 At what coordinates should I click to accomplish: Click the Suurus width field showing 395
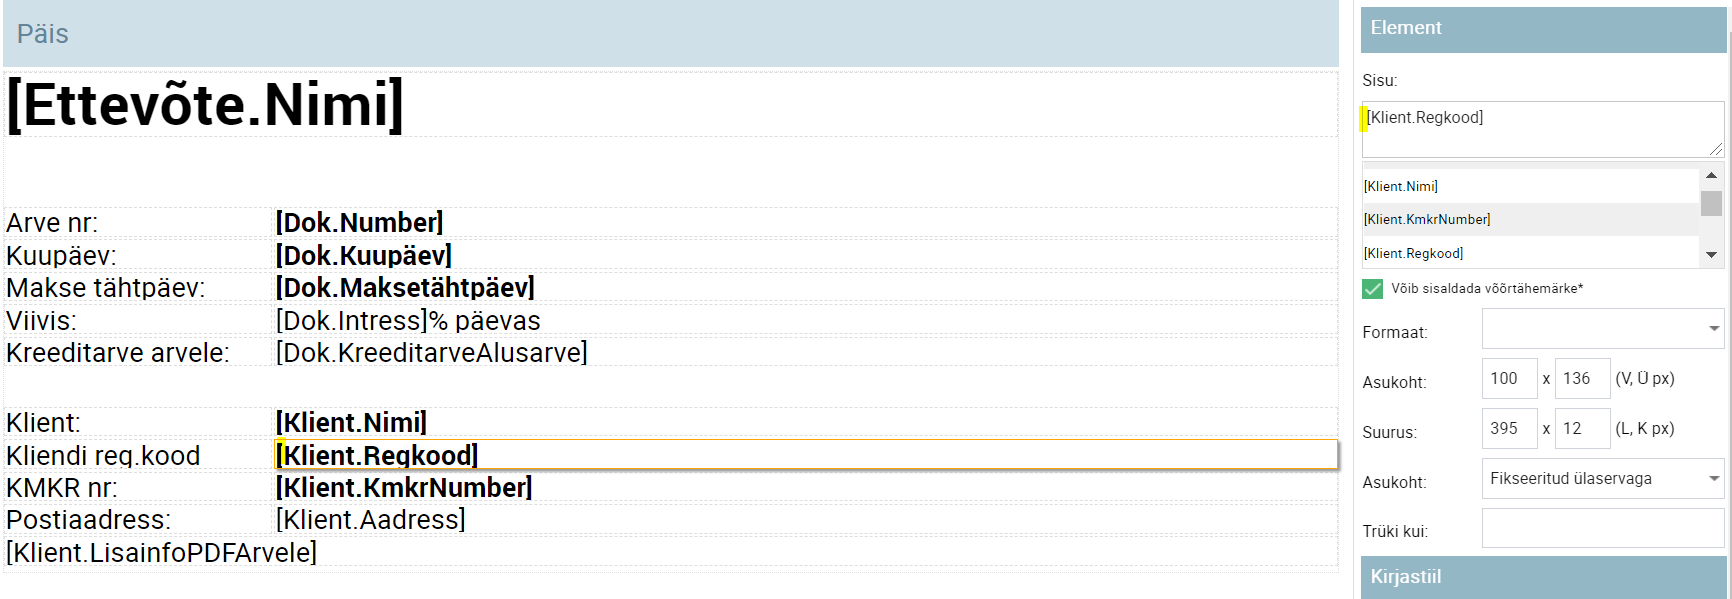(x=1510, y=428)
